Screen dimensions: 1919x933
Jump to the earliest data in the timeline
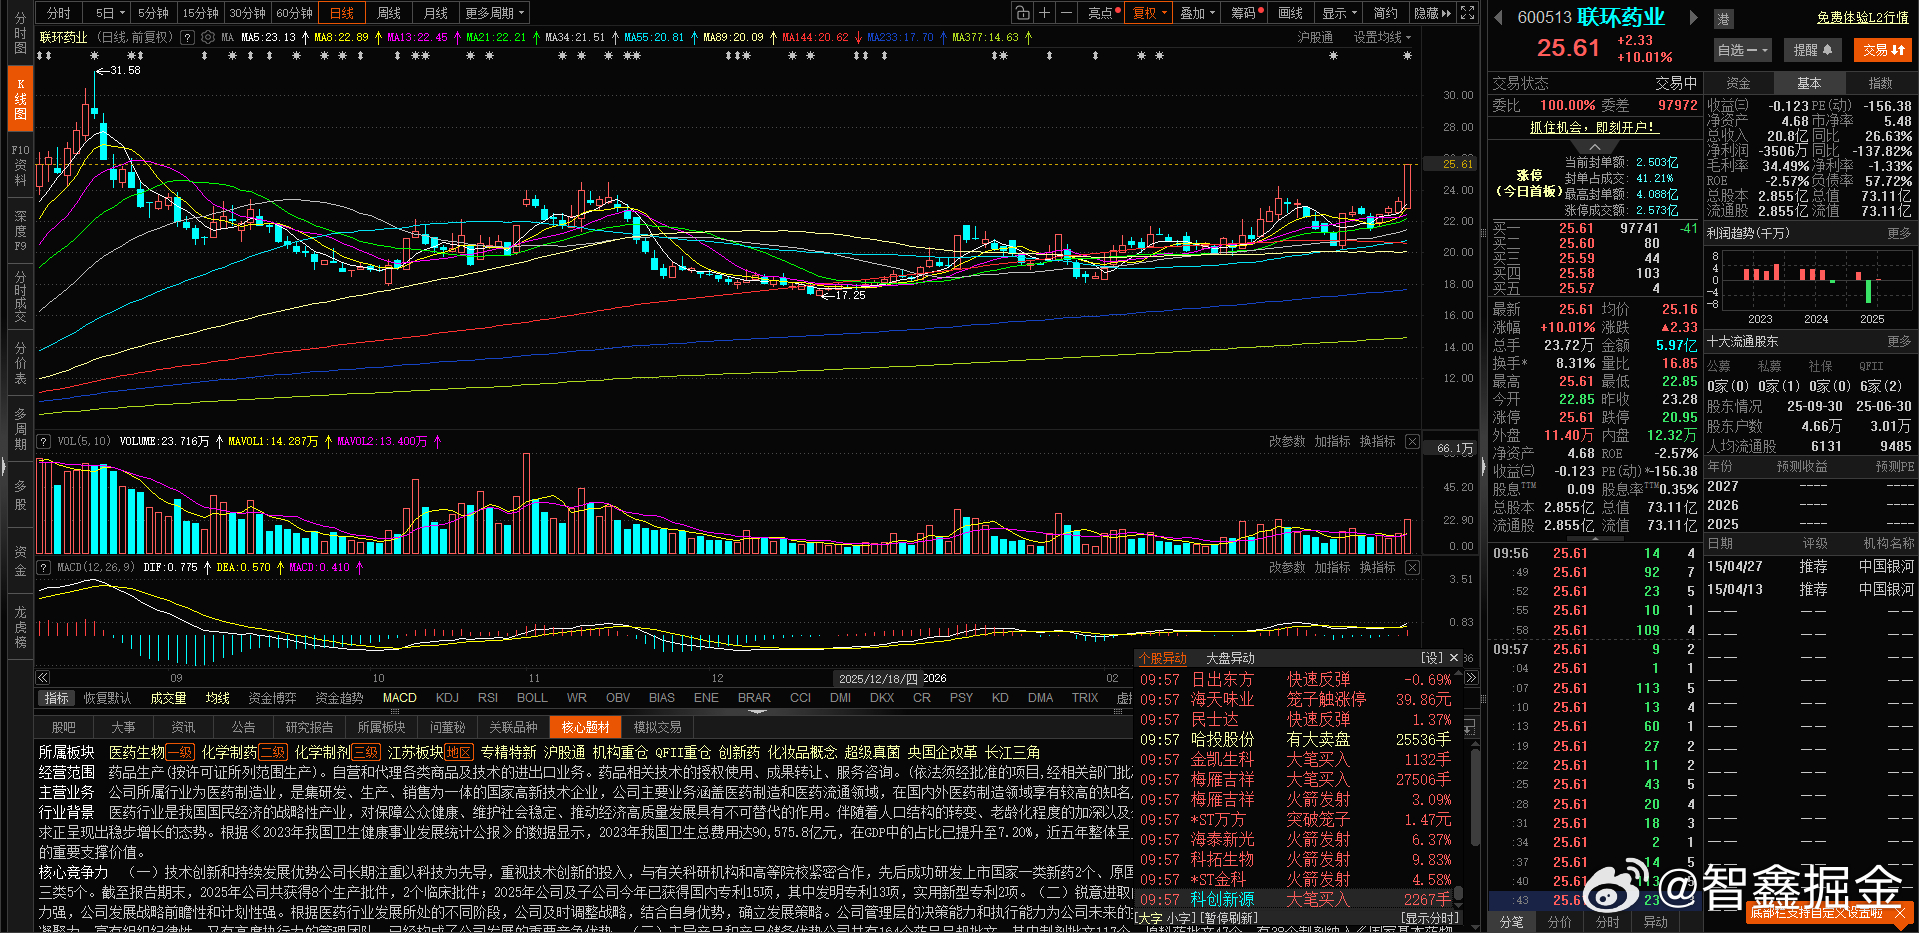(x=43, y=678)
